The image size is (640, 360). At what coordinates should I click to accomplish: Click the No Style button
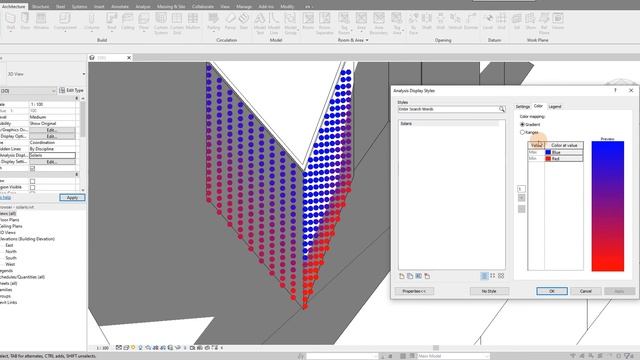[x=489, y=291]
